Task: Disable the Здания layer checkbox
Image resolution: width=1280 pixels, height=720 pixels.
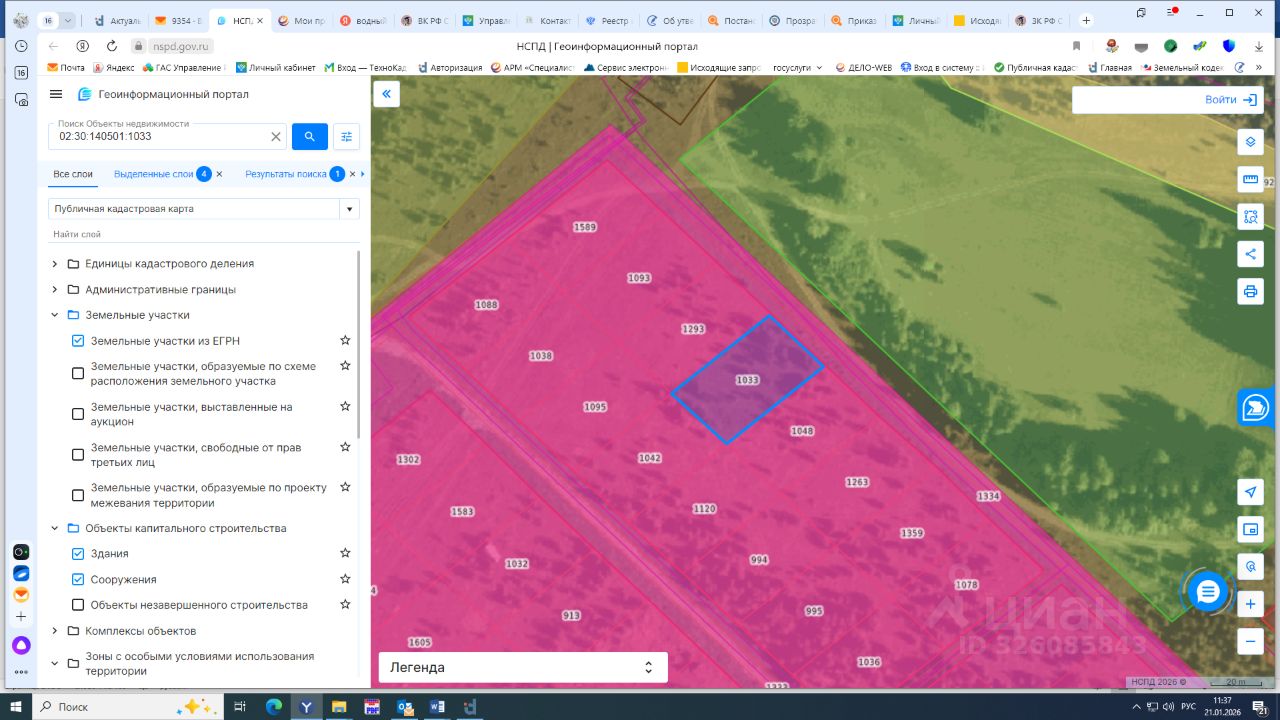Action: pyautogui.click(x=78, y=554)
